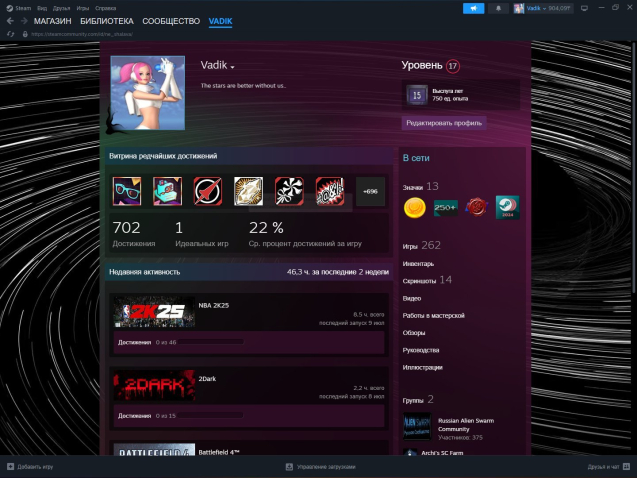Open the Значки badges link
The height and width of the screenshot is (478, 637).
click(420, 187)
